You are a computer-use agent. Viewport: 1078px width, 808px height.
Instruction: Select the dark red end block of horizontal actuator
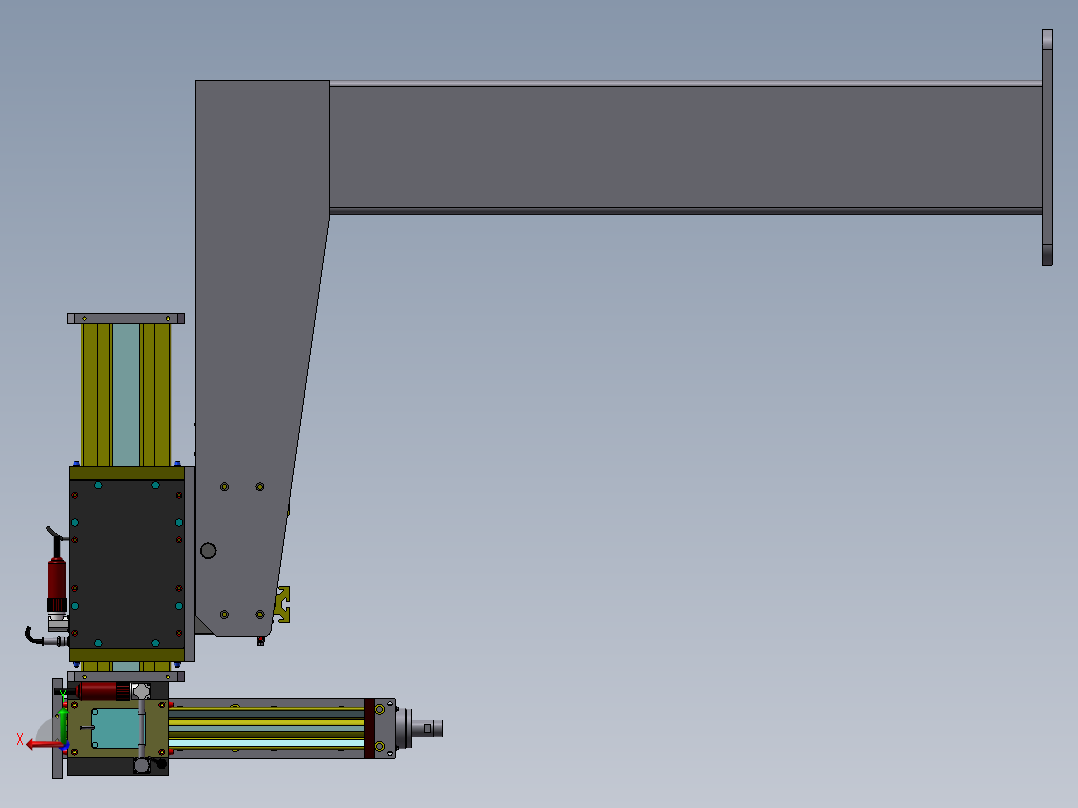click(x=369, y=725)
